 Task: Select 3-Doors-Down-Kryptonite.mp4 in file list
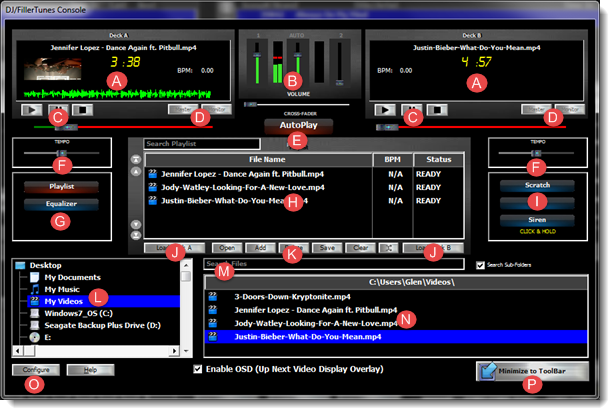(x=396, y=297)
